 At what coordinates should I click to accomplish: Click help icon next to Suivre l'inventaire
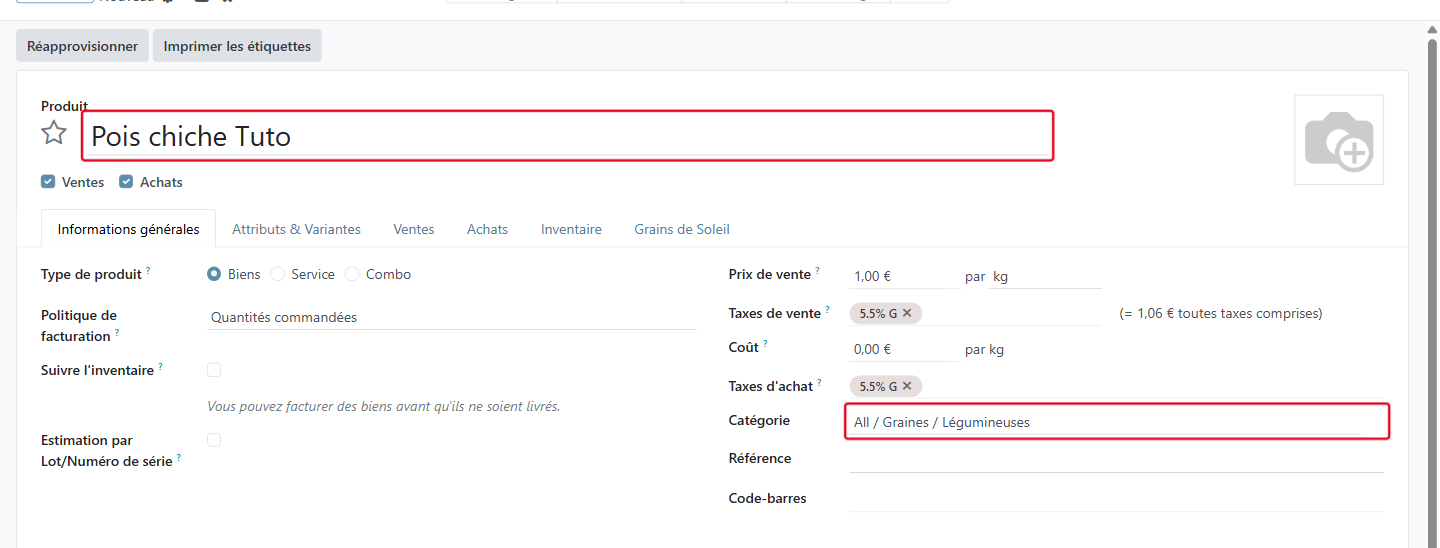coord(160,367)
